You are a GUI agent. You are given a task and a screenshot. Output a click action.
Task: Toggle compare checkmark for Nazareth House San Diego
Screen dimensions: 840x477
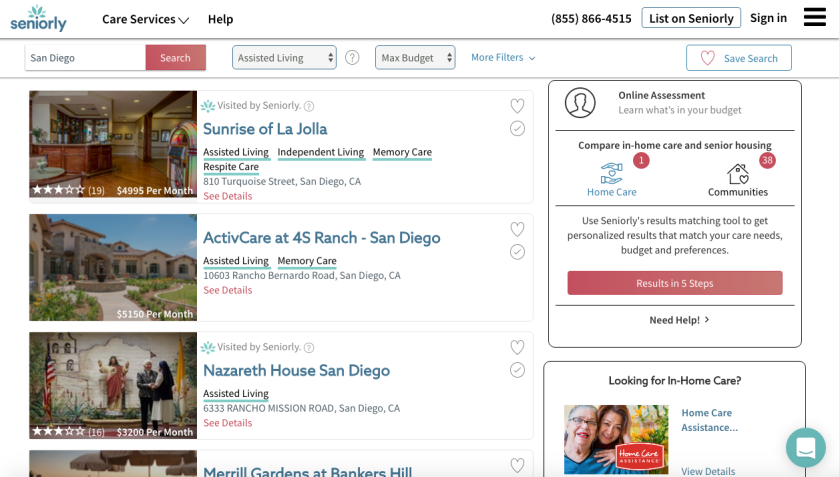pyautogui.click(x=517, y=370)
